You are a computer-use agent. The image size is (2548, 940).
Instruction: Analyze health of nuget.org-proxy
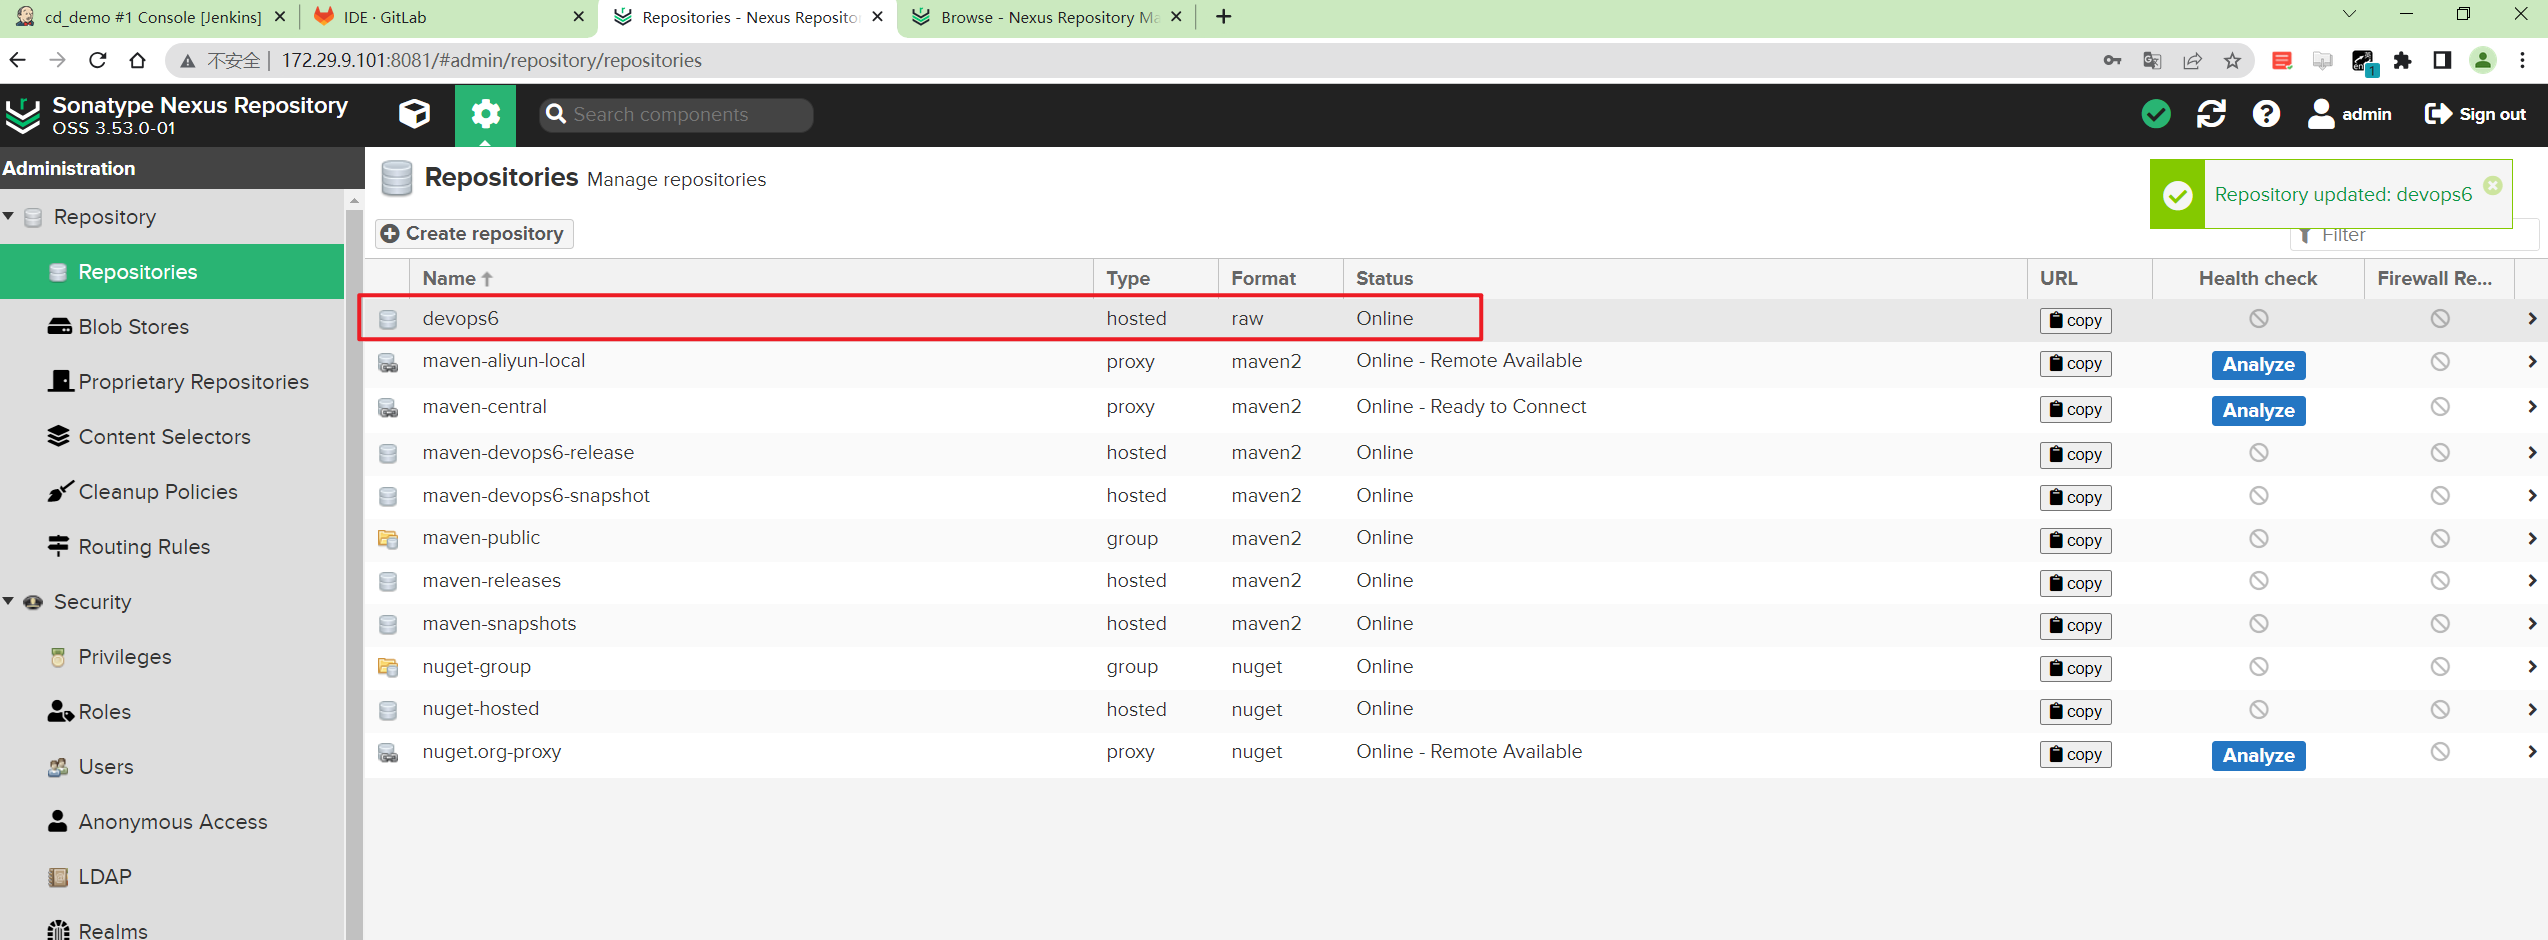point(2258,756)
